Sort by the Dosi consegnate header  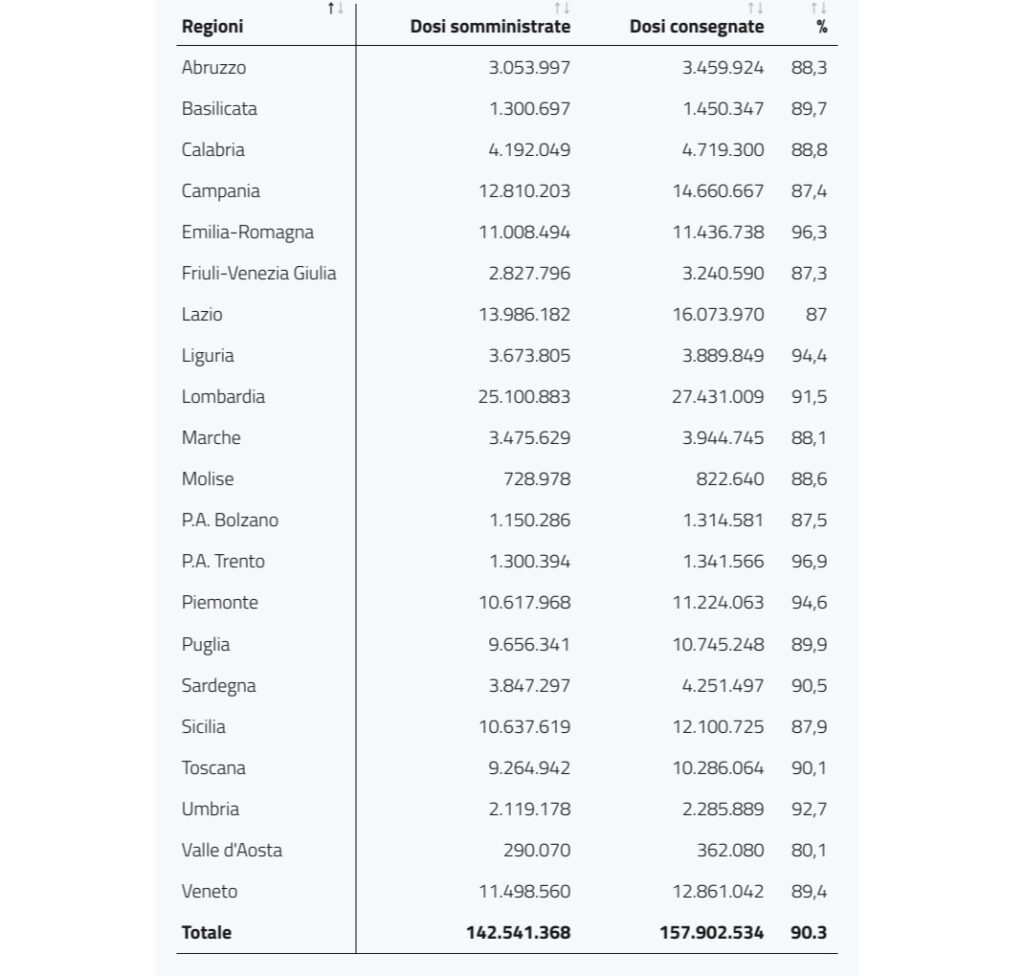click(x=696, y=27)
